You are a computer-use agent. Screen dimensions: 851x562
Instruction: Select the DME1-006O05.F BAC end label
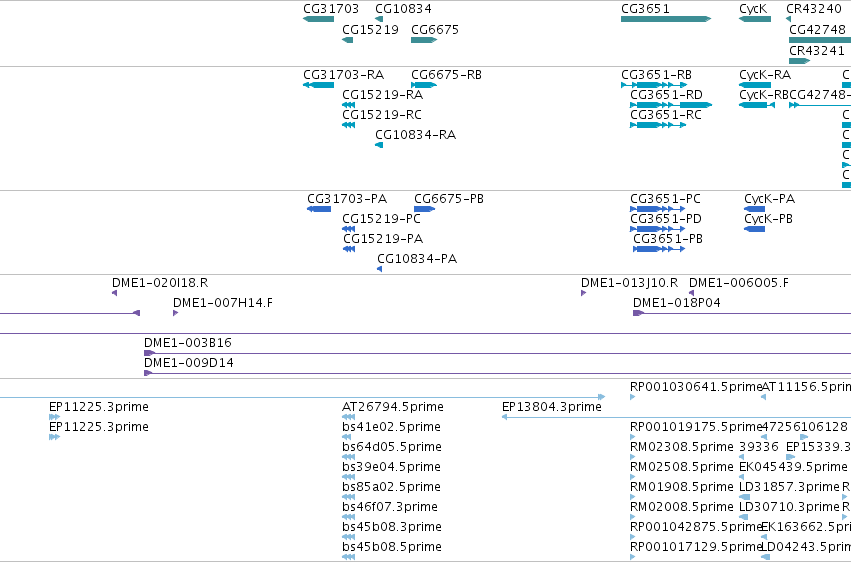point(739,283)
